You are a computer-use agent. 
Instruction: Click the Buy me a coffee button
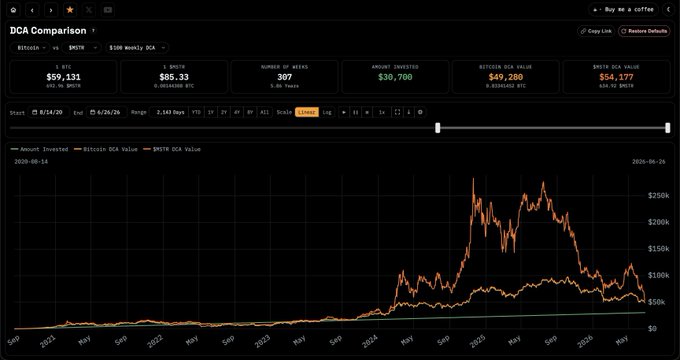coord(624,10)
